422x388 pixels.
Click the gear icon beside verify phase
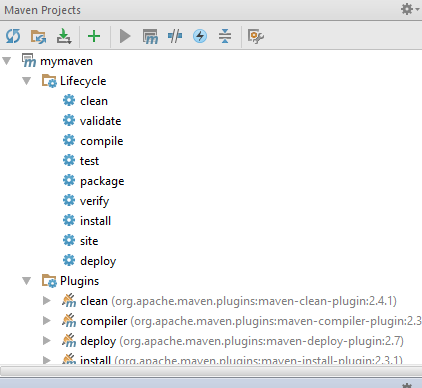pyautogui.click(x=69, y=200)
